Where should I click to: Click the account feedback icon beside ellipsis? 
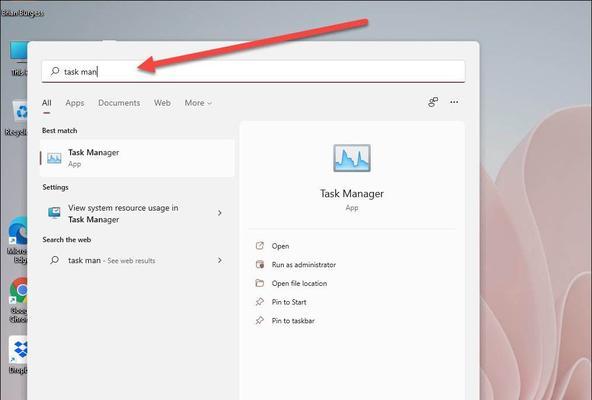[x=433, y=102]
